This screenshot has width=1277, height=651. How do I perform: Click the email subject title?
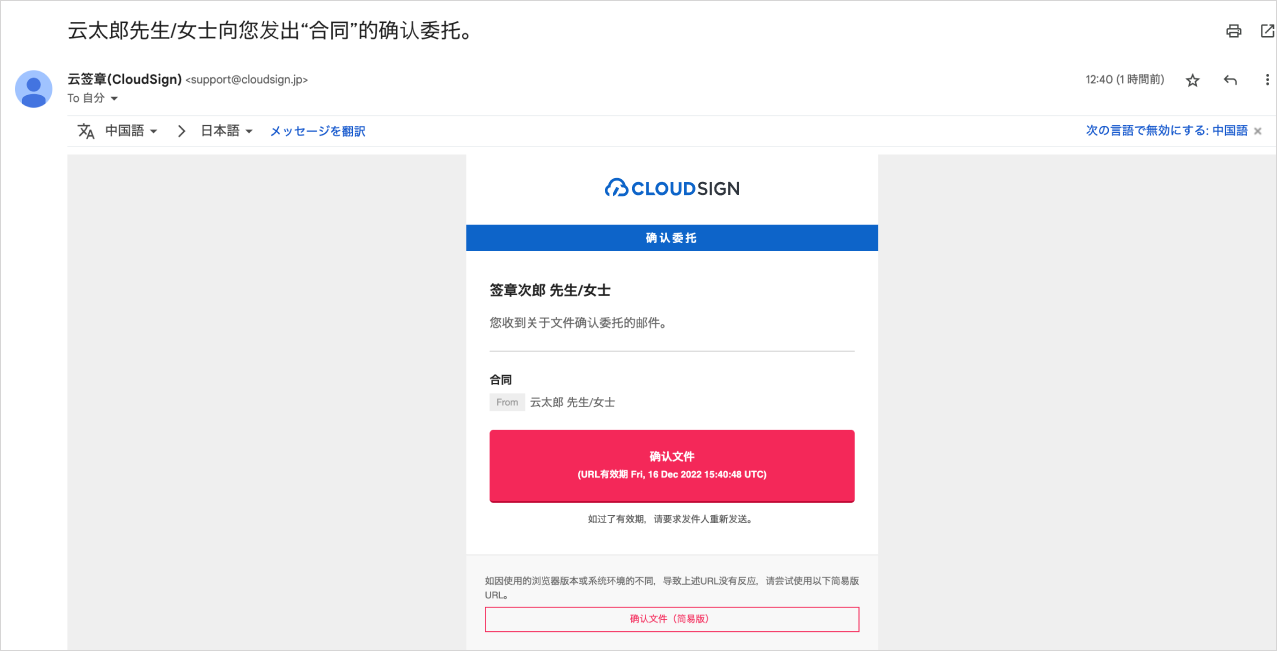pyautogui.click(x=269, y=31)
